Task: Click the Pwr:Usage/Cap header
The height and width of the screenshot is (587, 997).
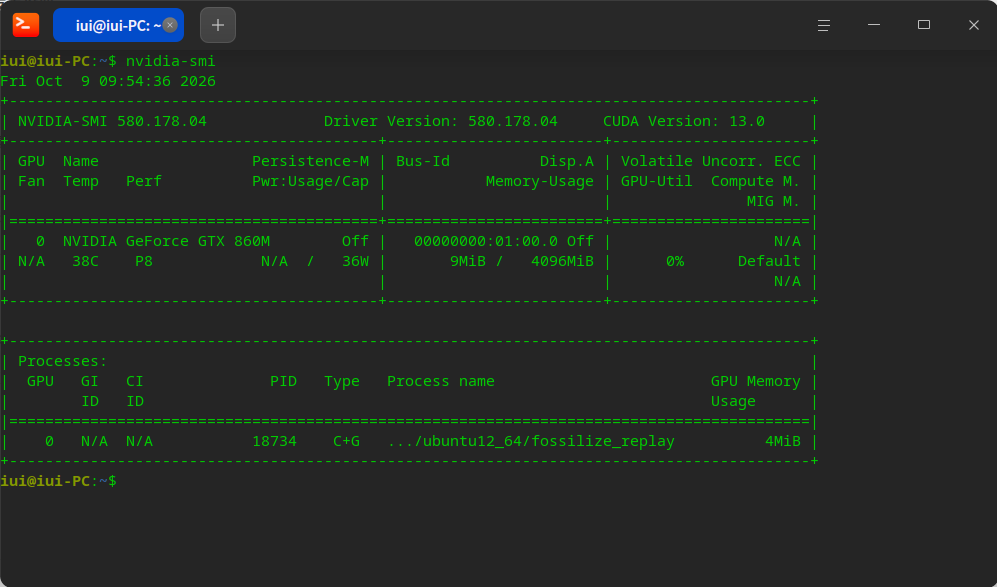Action: [310, 181]
